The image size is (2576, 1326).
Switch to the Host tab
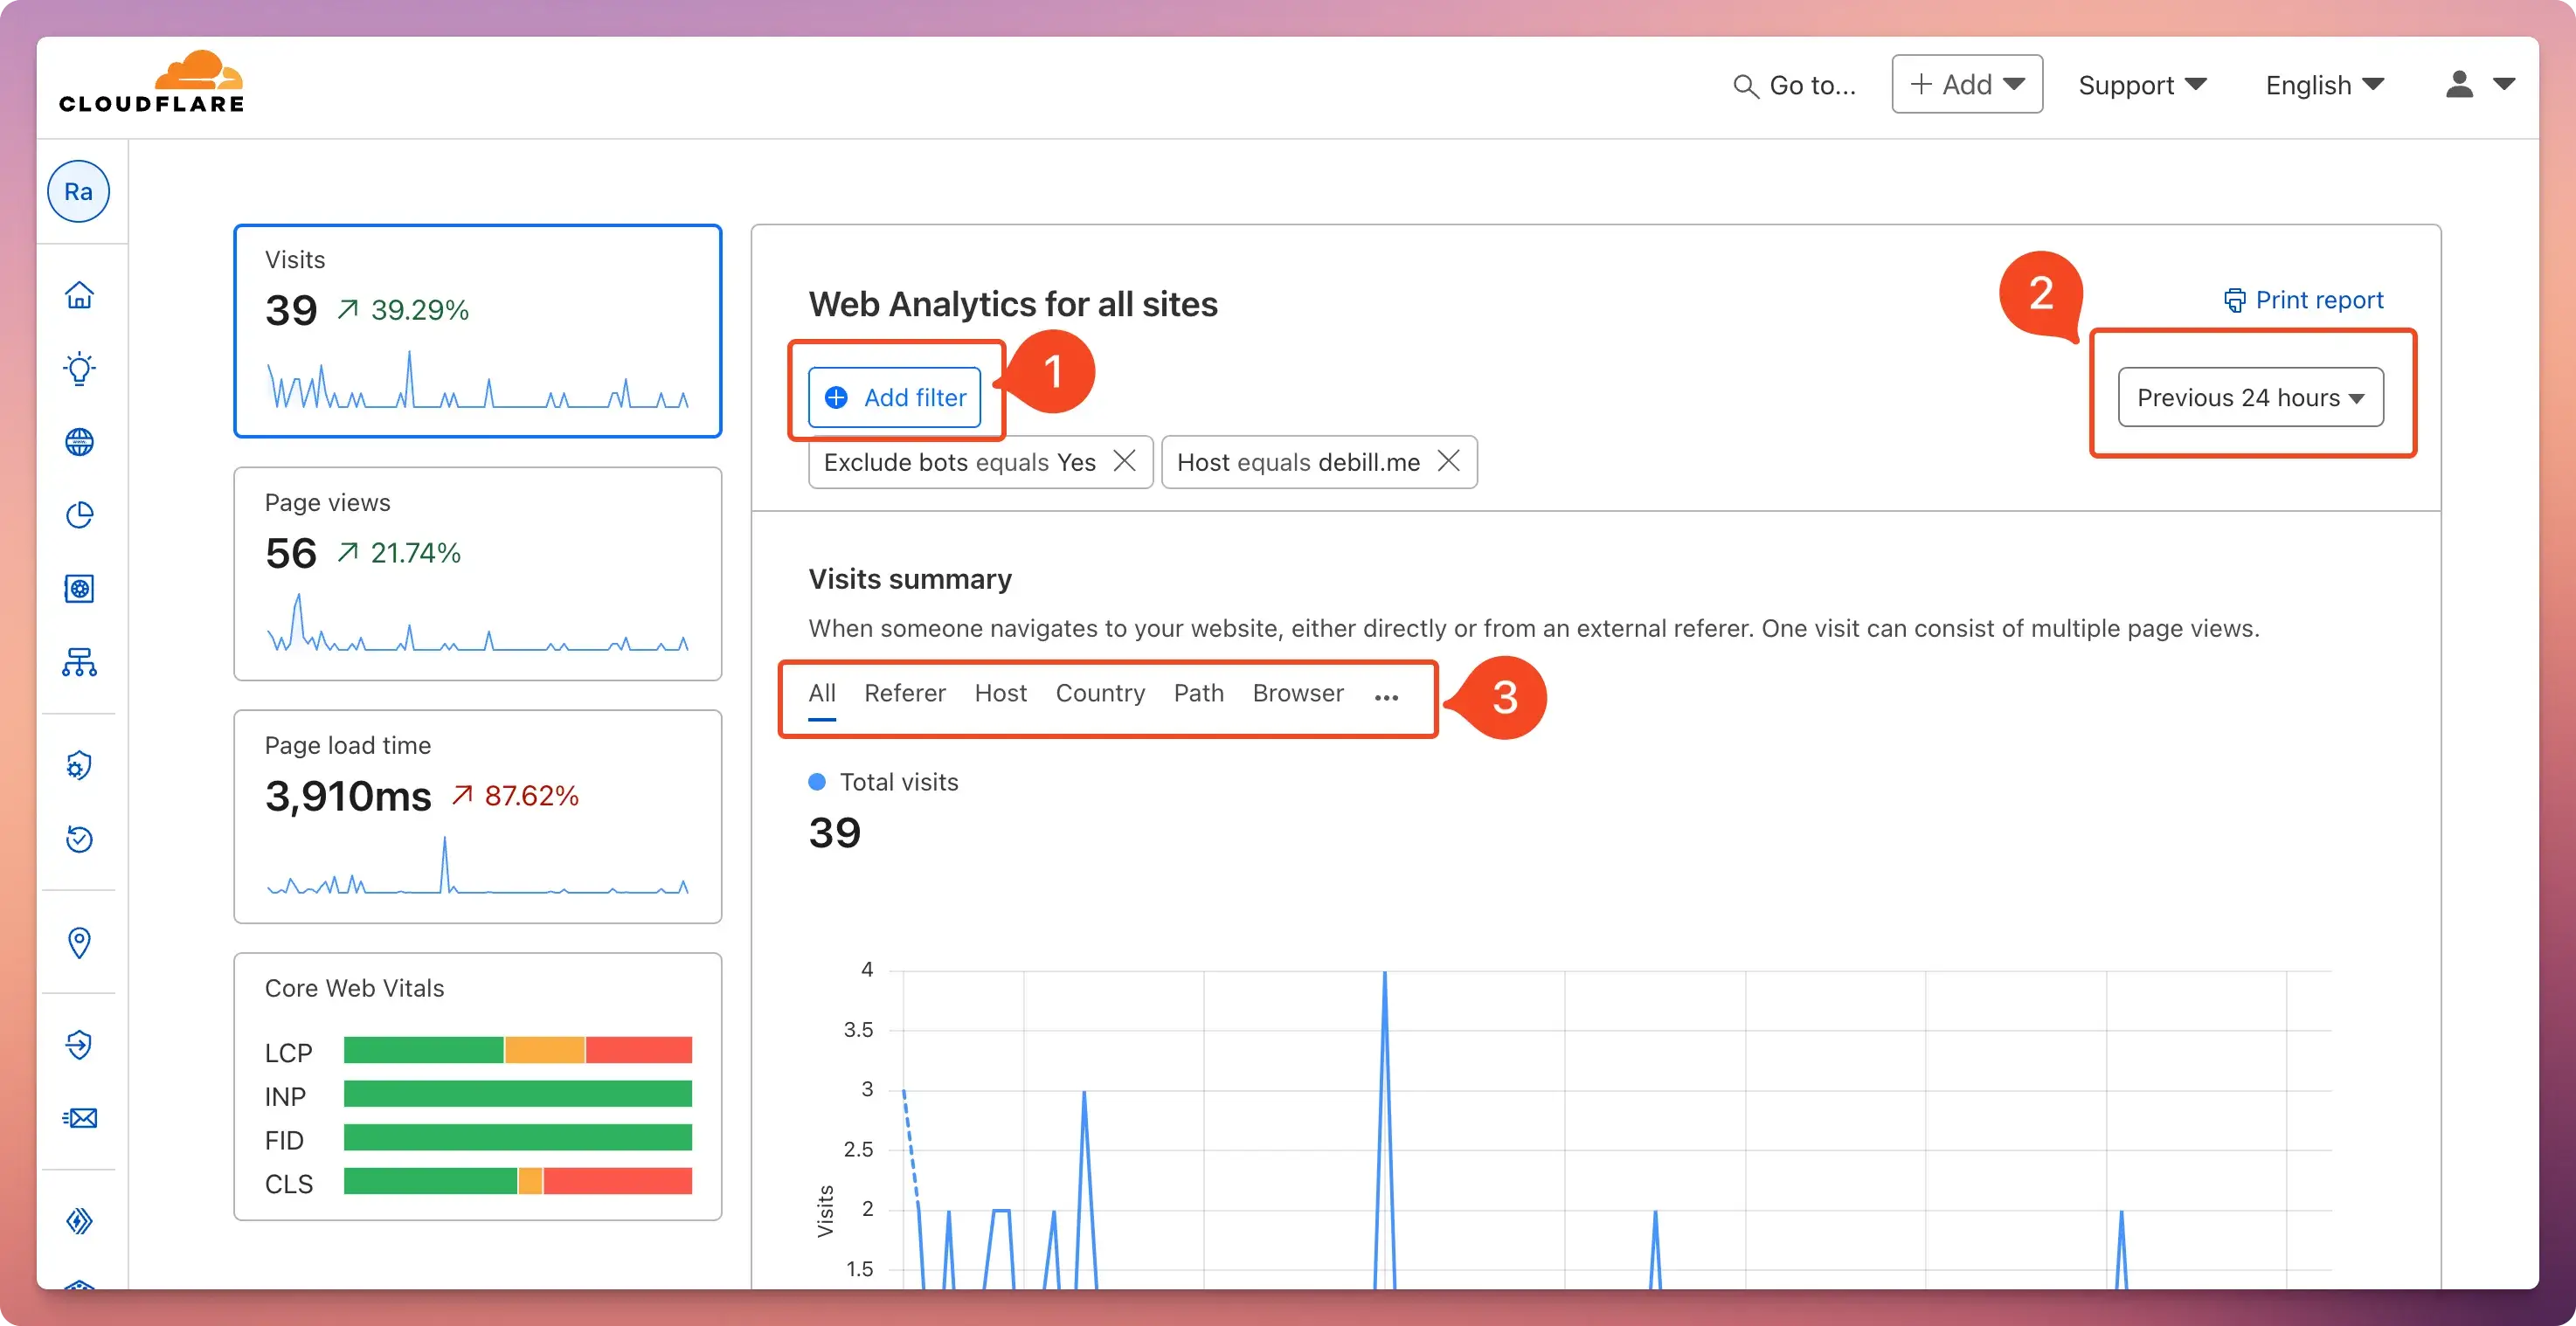[x=1000, y=693]
